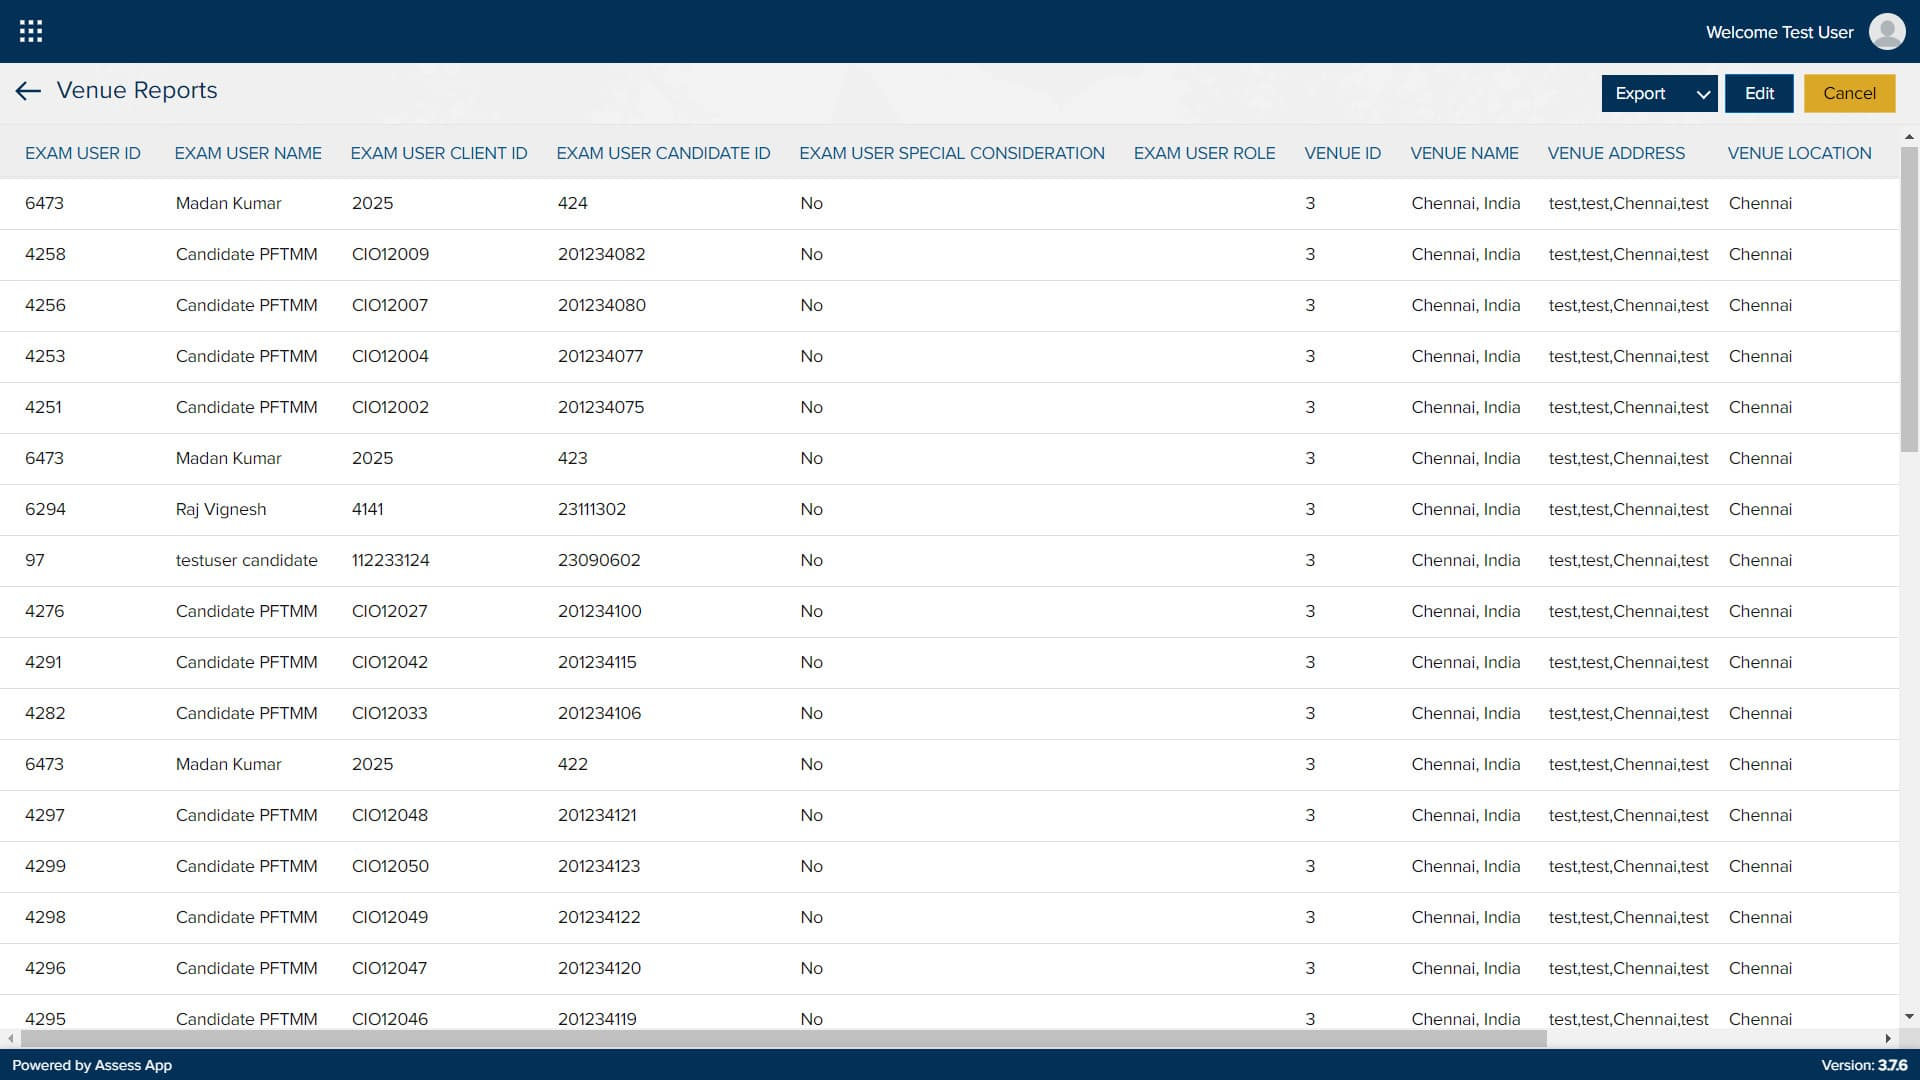Screen dimensions: 1920x1080
Task: Click the Raj Vignesh name cell
Action: pyautogui.click(x=221, y=509)
